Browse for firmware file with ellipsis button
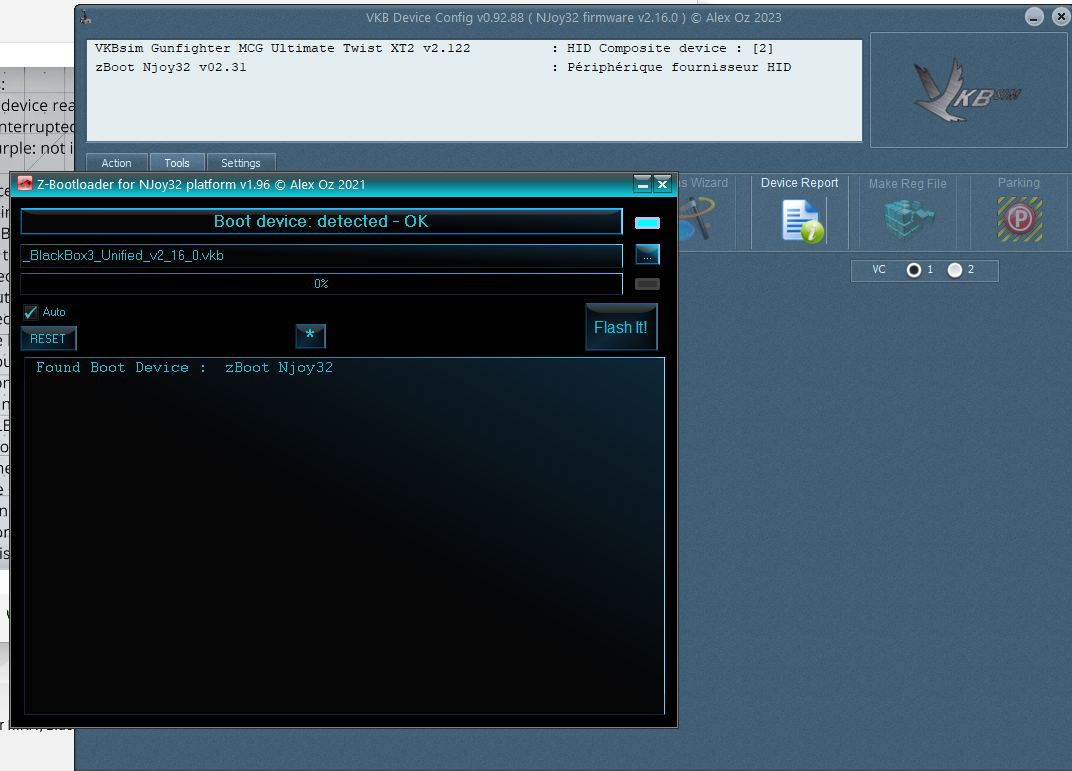1072x771 pixels. coord(647,255)
